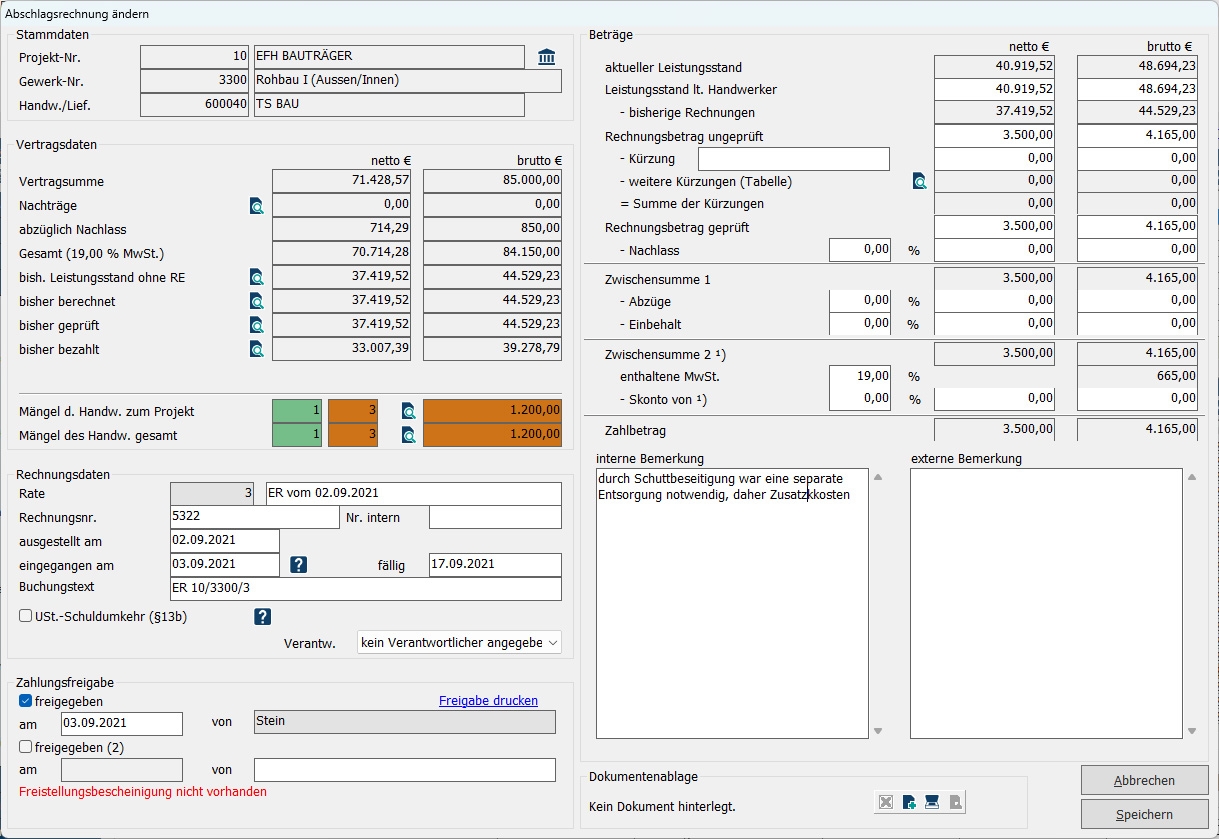Enable USt.-Schuldumkehr (§13b) checkbox
The height and width of the screenshot is (839, 1219).
click(26, 617)
